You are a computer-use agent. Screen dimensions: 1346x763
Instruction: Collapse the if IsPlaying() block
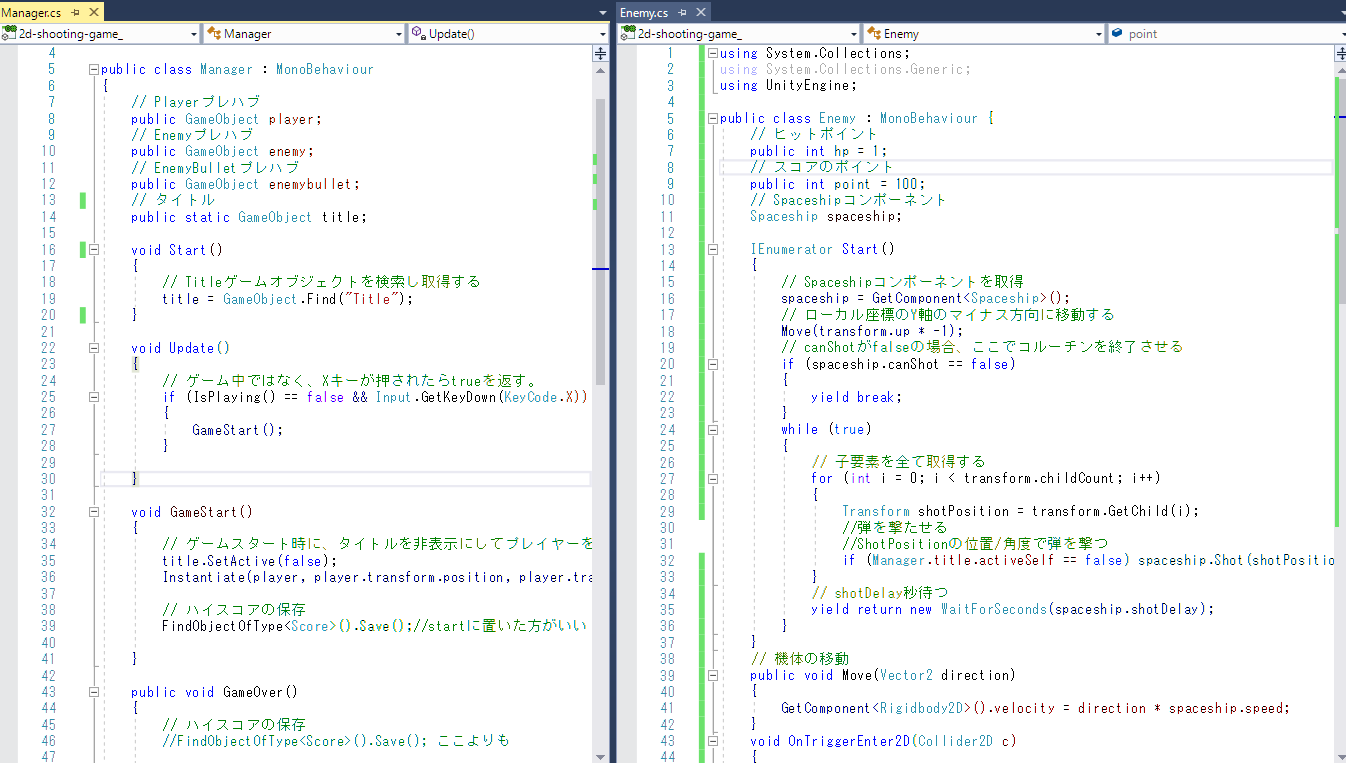coord(94,397)
